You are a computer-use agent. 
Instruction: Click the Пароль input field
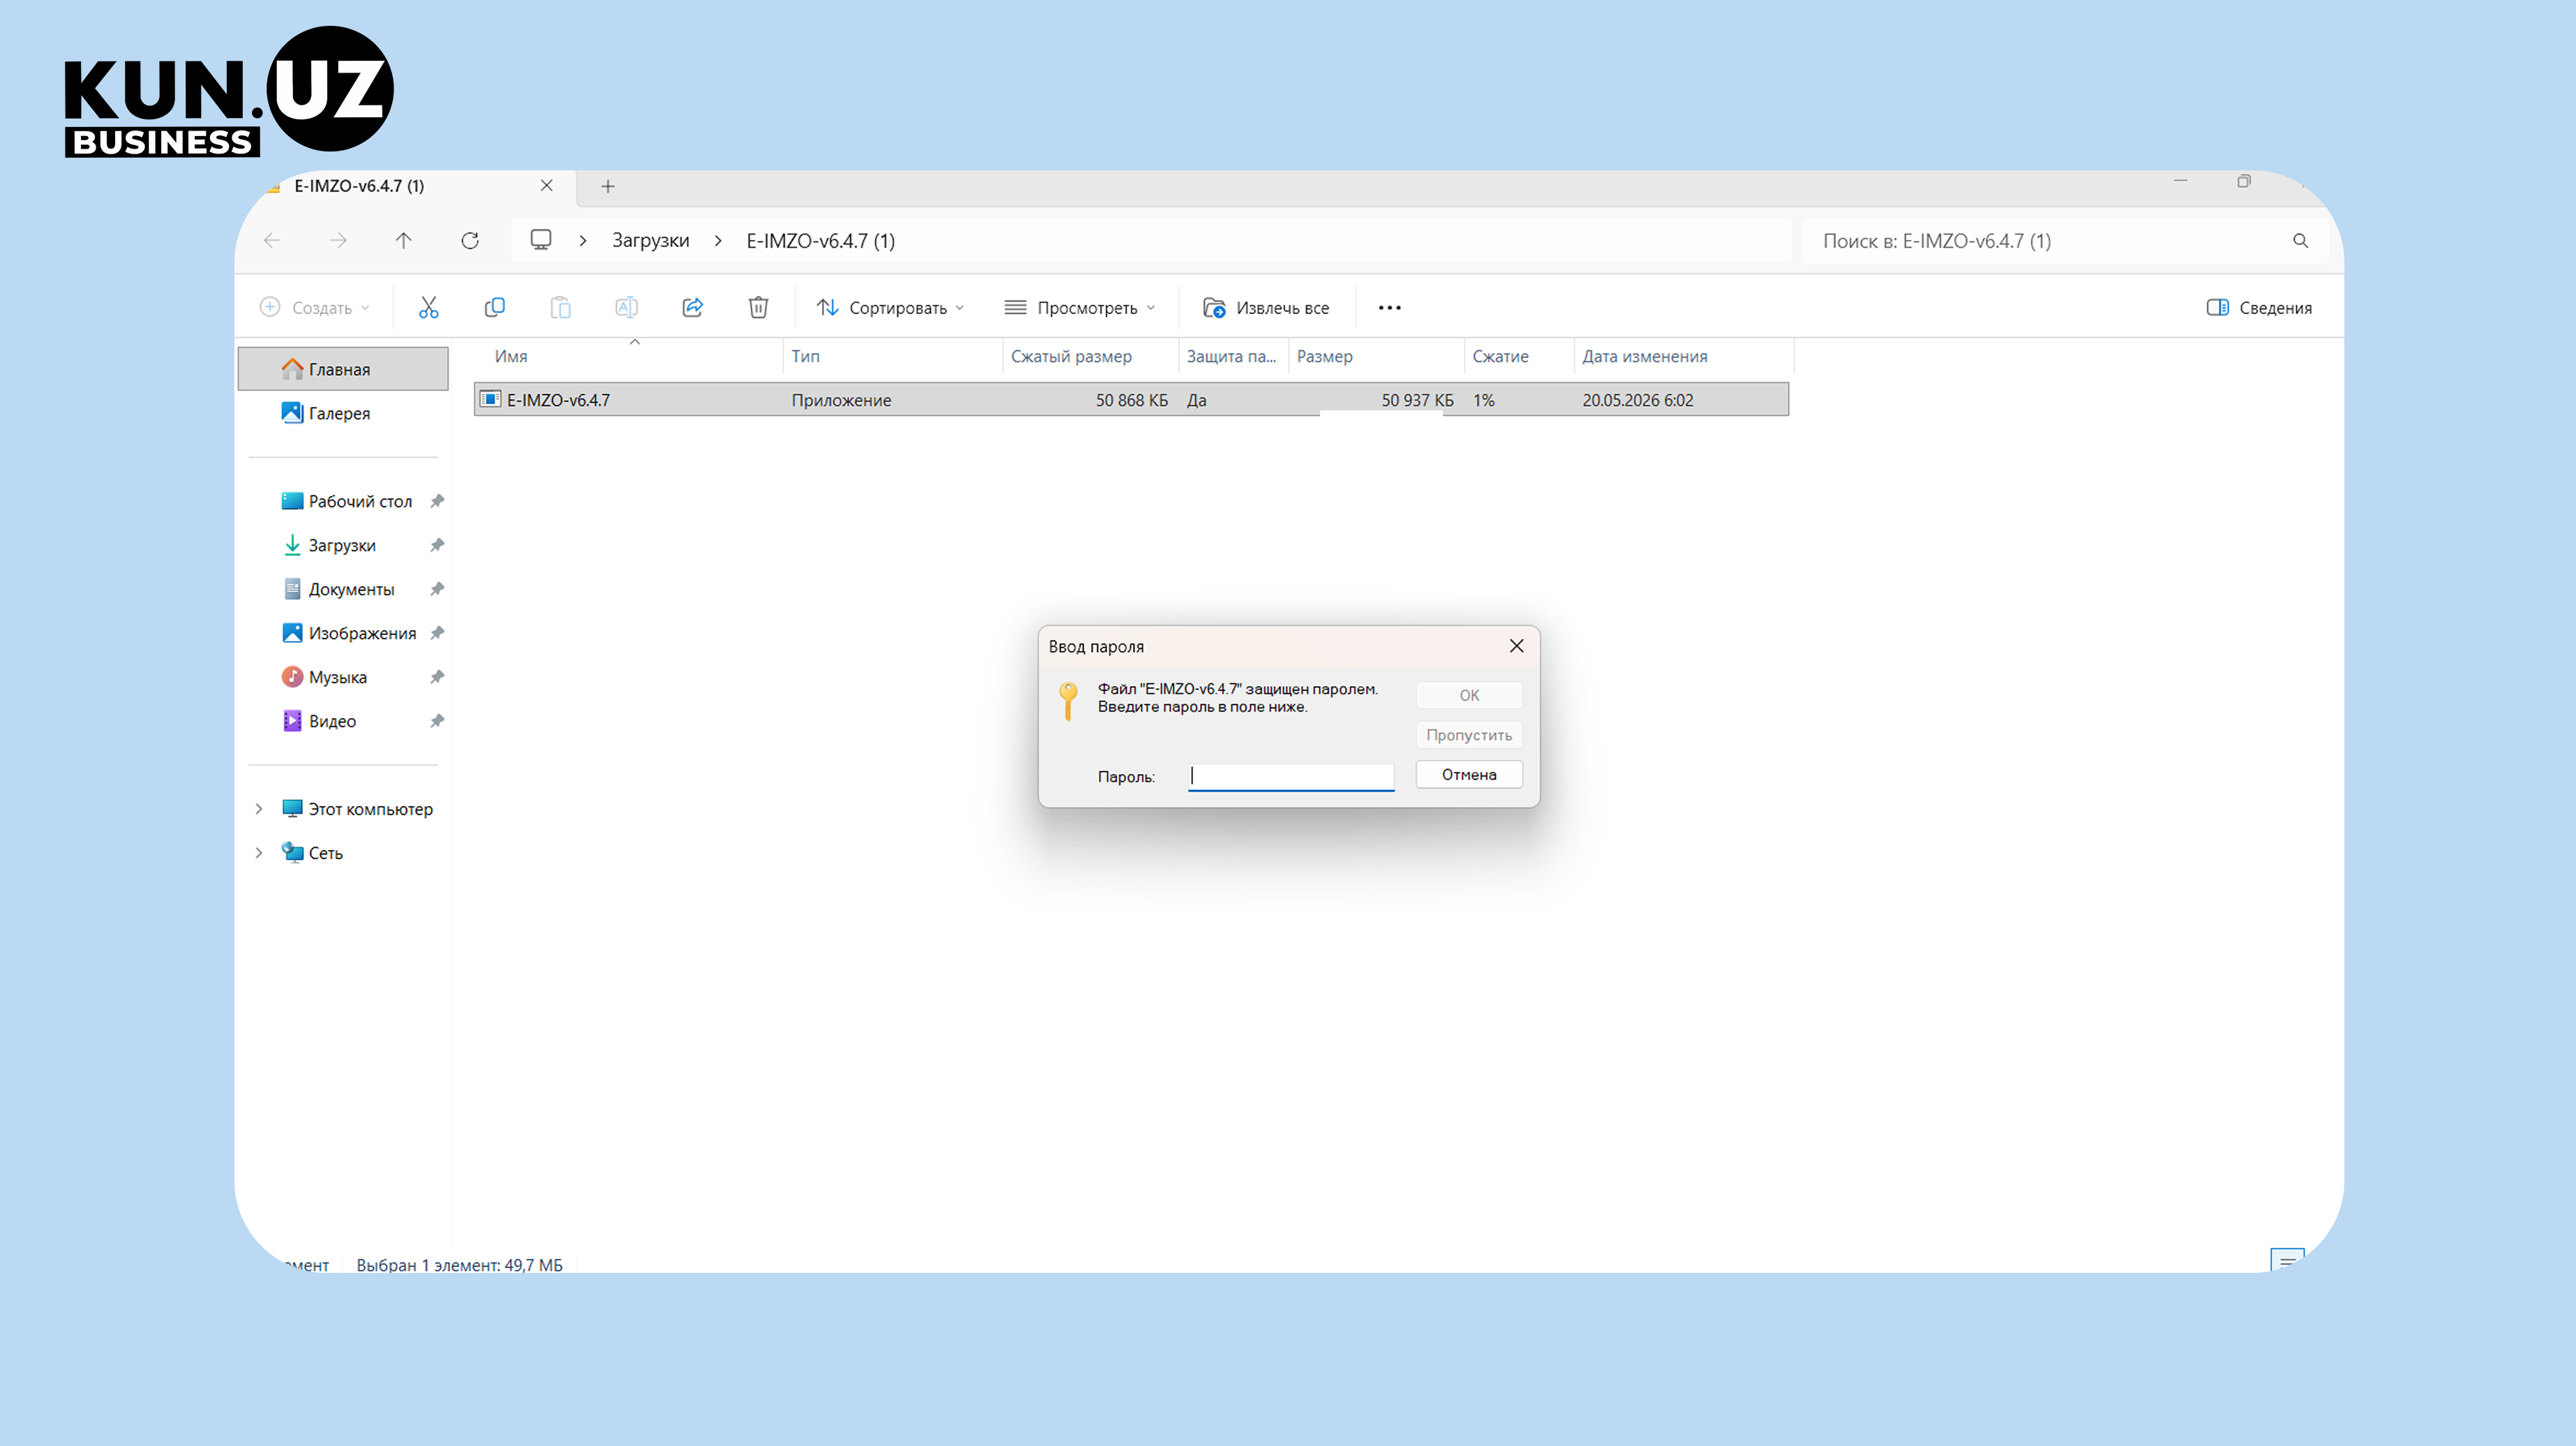tap(1291, 776)
